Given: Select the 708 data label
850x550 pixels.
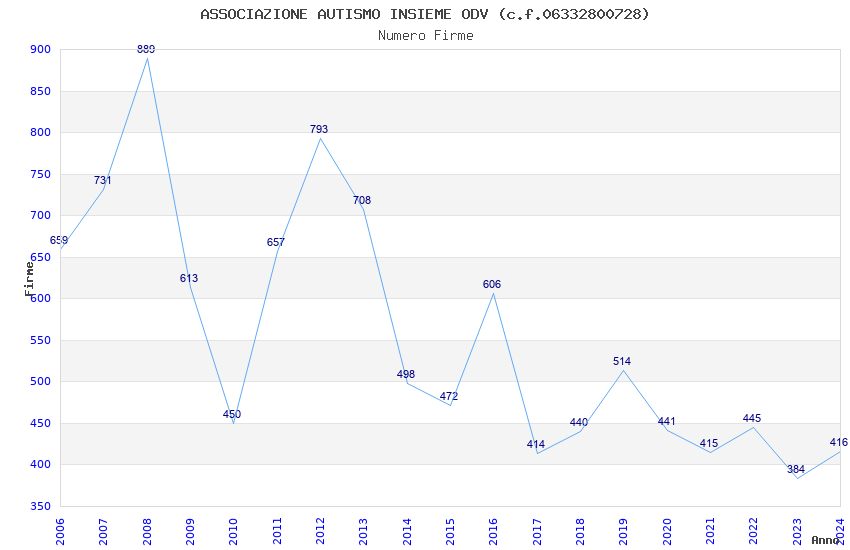Looking at the screenshot, I should tap(362, 200).
